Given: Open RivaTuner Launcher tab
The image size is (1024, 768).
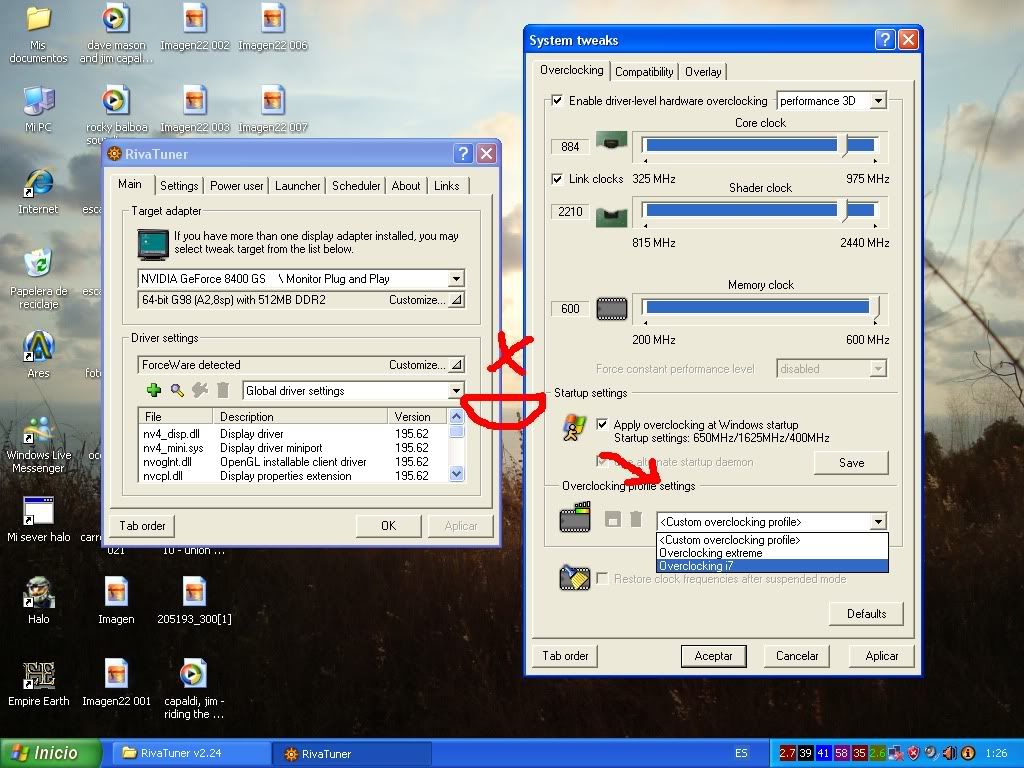Looking at the screenshot, I should point(298,185).
